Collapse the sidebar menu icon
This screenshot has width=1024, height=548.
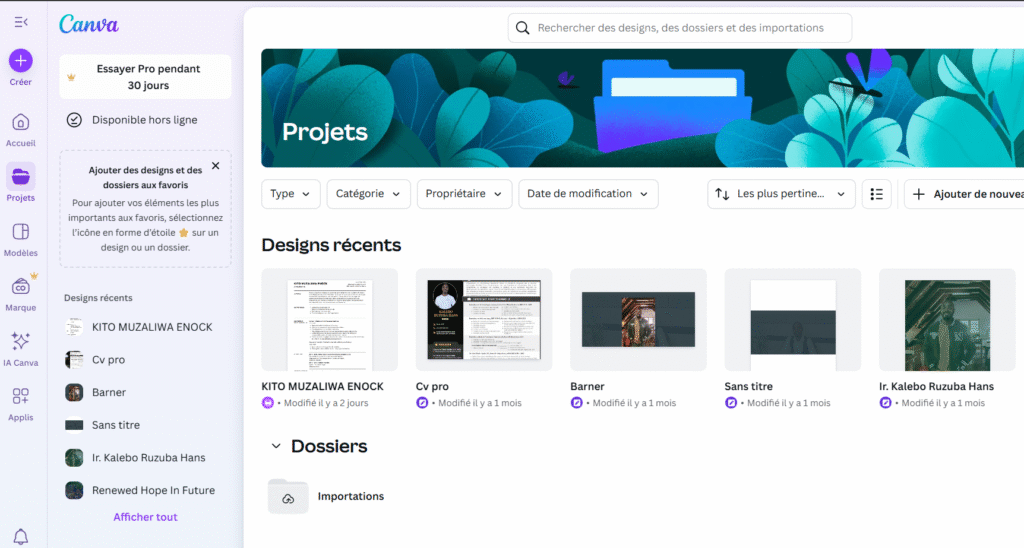tap(21, 22)
